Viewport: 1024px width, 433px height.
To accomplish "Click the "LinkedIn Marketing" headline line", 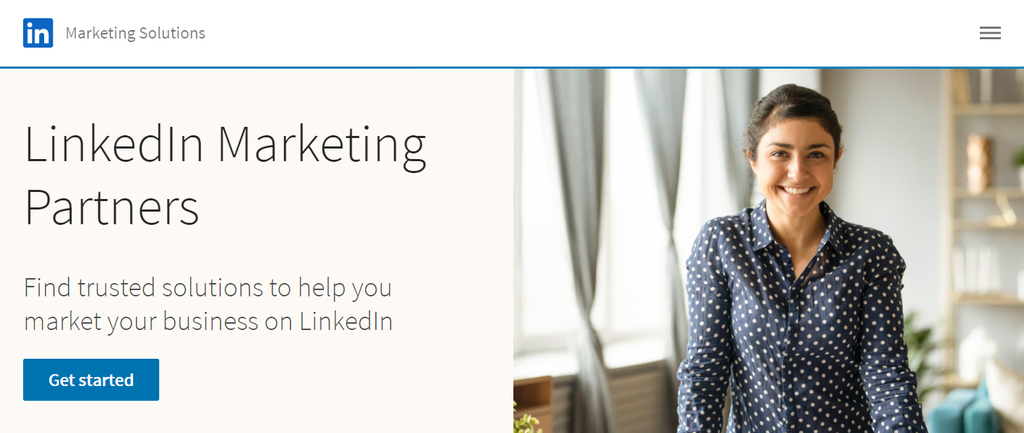I will point(225,144).
